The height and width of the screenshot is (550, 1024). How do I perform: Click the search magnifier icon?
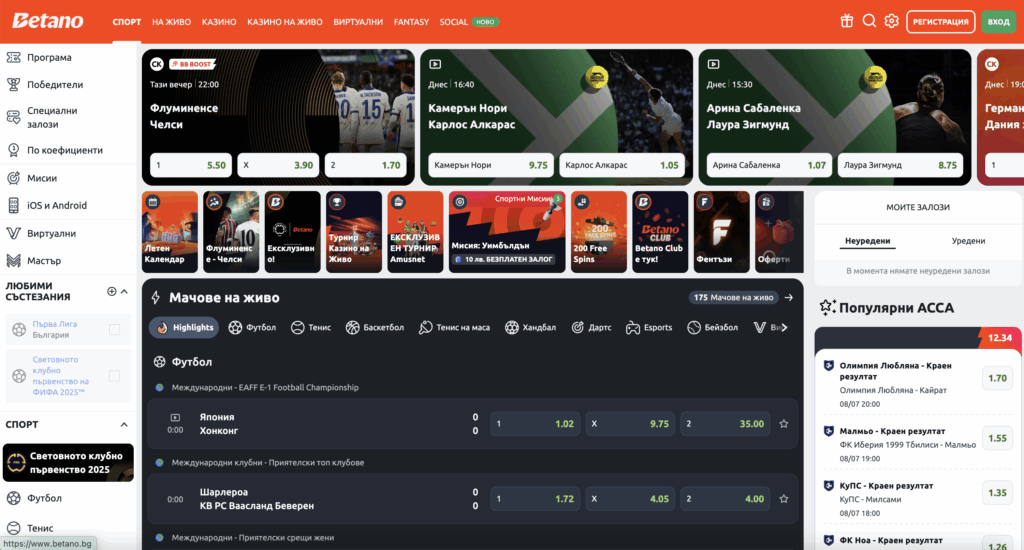[869, 21]
